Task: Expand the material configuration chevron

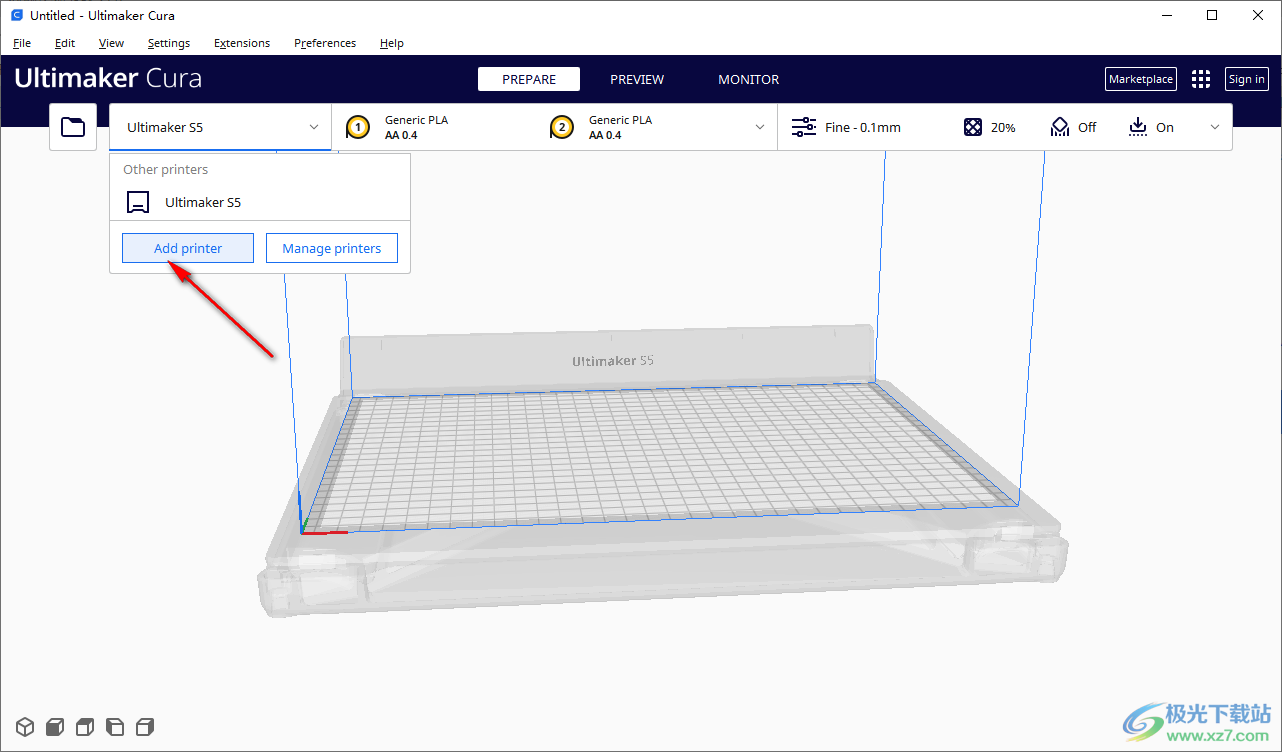Action: pyautogui.click(x=760, y=127)
